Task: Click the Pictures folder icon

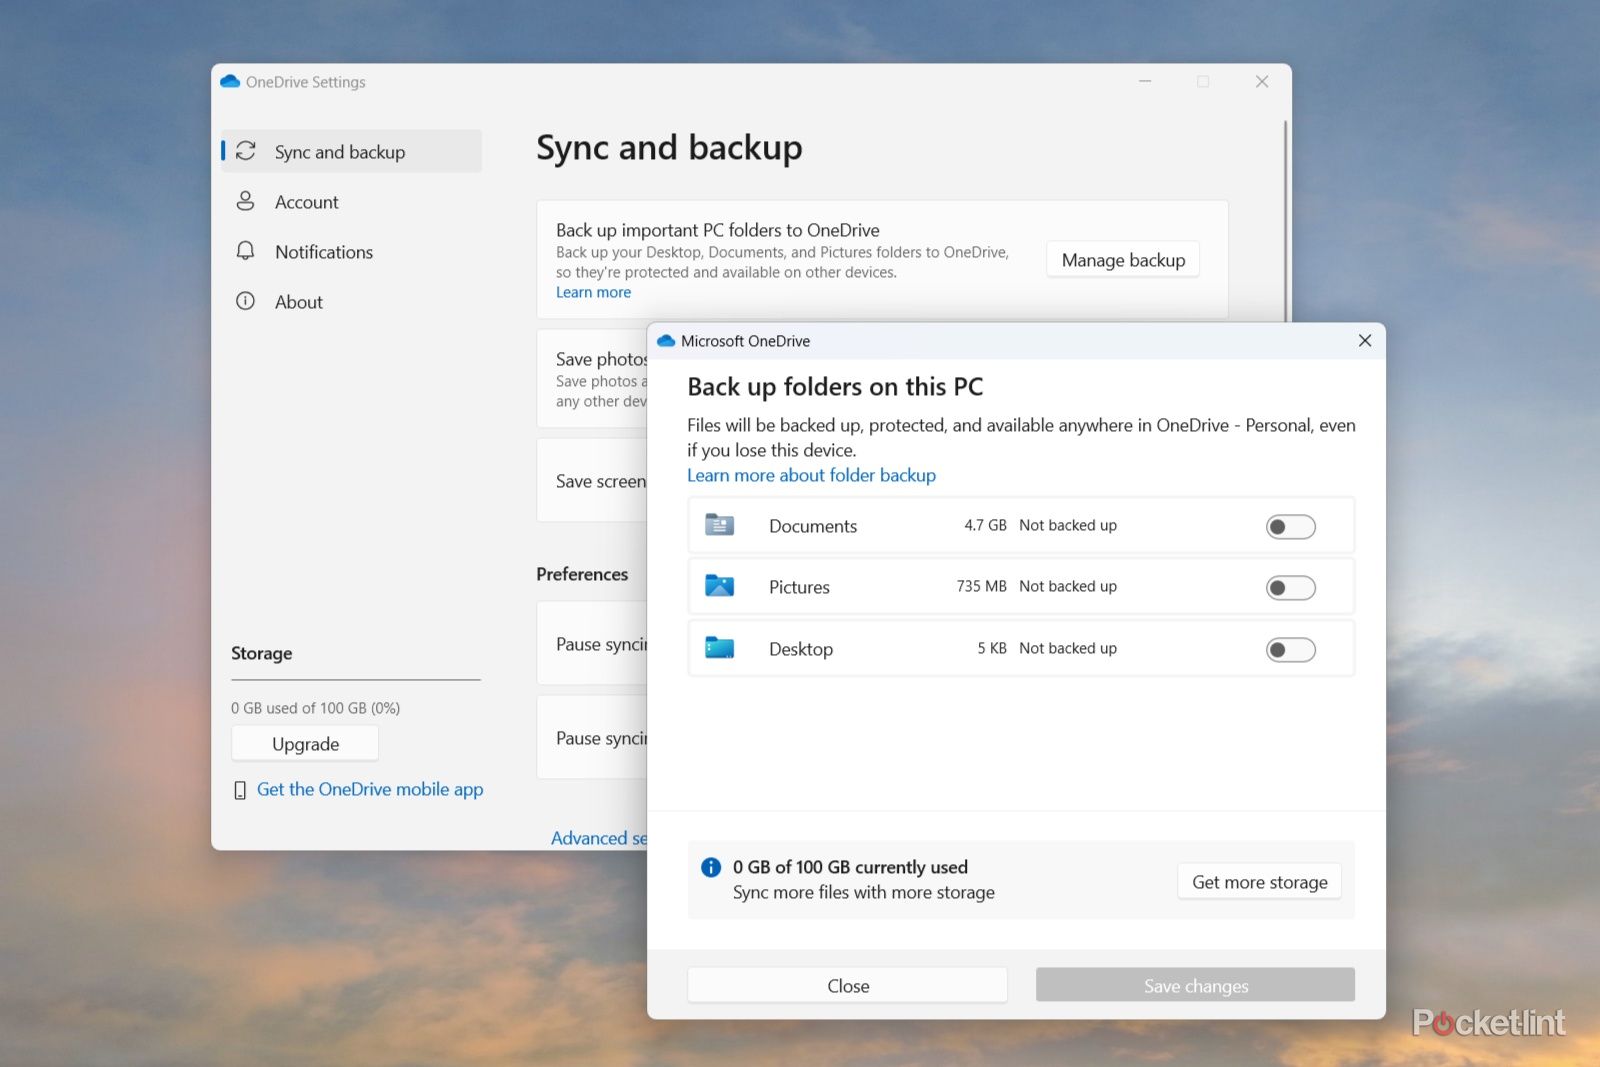Action: pos(721,587)
